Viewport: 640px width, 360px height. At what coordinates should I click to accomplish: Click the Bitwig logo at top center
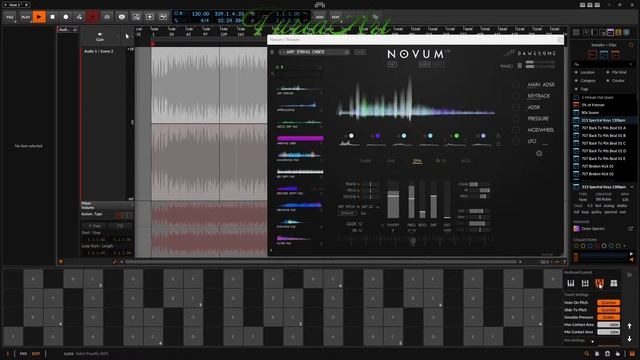[320, 4]
